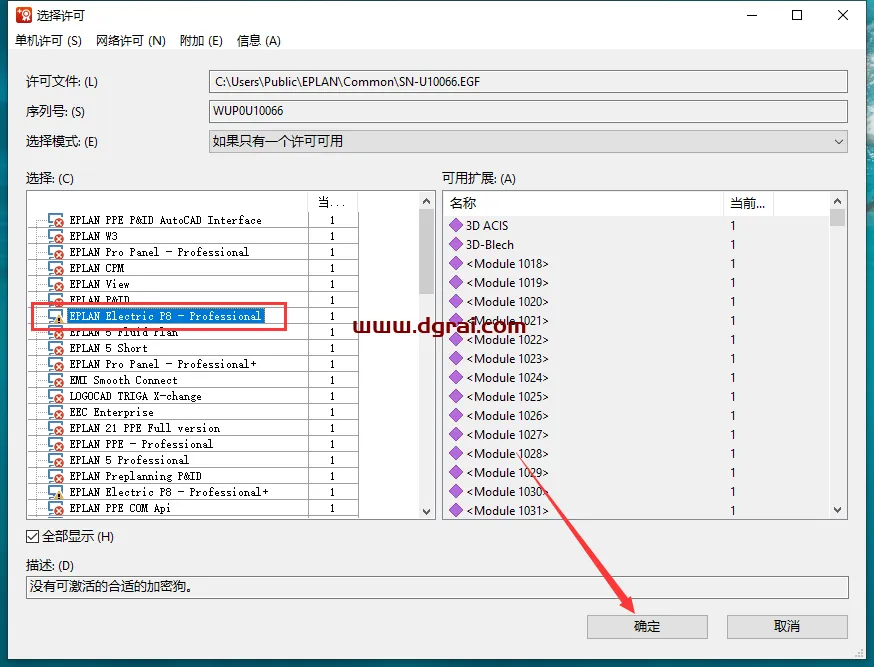
Task: Click warning icon for EPLAN Electric P8 - Professional
Action: pyautogui.click(x=56, y=317)
